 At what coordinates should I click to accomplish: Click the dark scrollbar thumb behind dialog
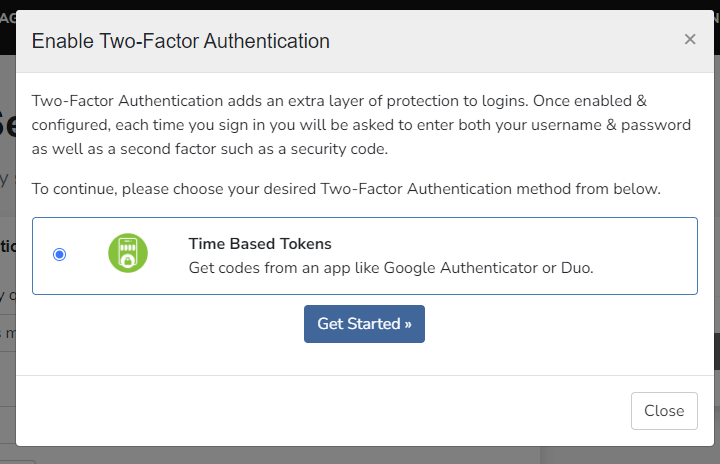coord(717,351)
